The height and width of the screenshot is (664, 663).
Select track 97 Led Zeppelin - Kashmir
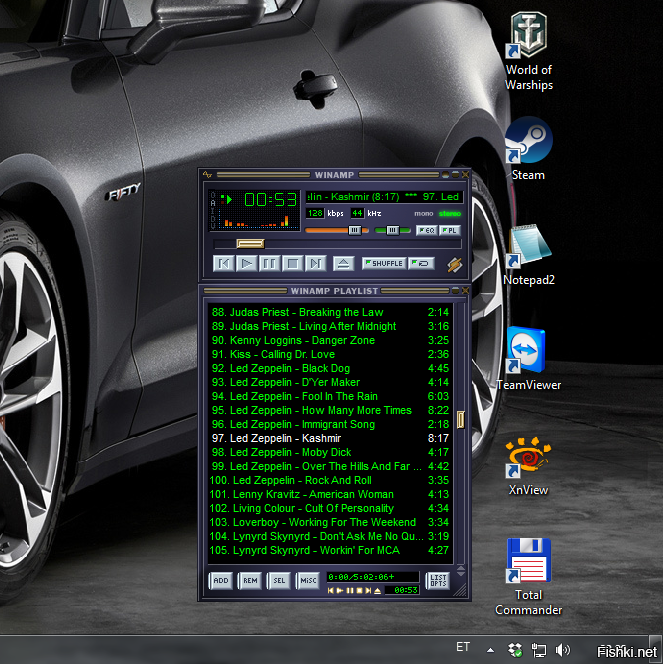tap(330, 438)
